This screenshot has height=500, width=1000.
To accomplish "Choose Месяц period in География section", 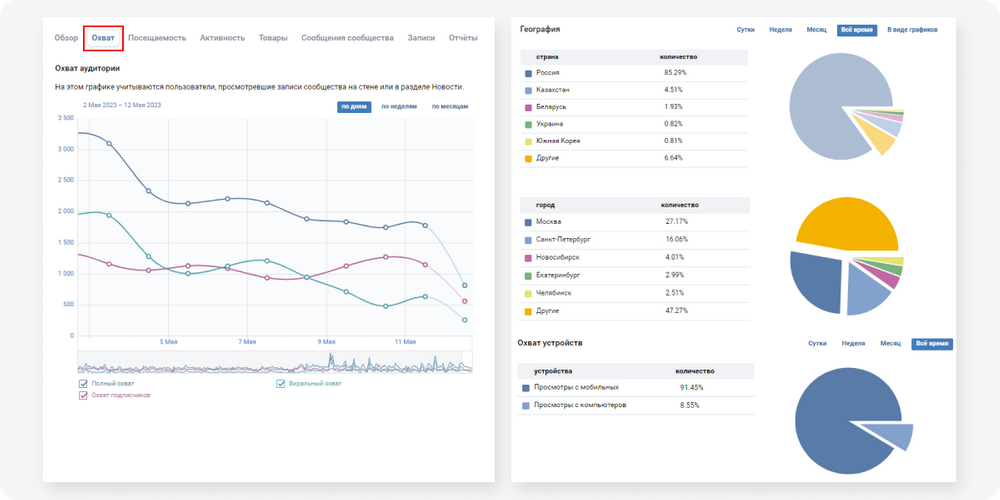I will tap(816, 30).
